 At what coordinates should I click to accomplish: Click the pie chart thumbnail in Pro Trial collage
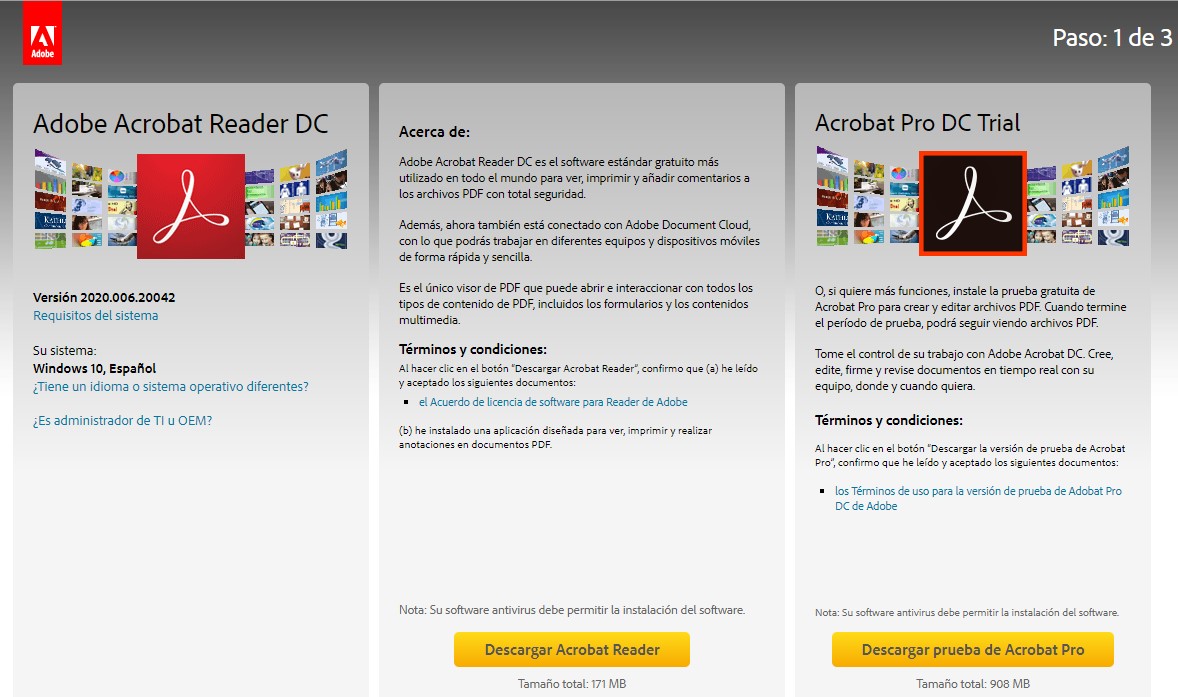[898, 172]
